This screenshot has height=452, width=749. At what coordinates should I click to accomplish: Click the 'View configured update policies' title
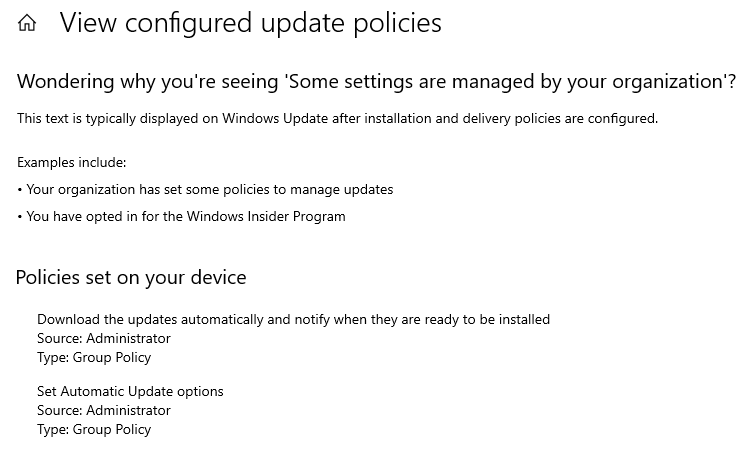pos(250,22)
